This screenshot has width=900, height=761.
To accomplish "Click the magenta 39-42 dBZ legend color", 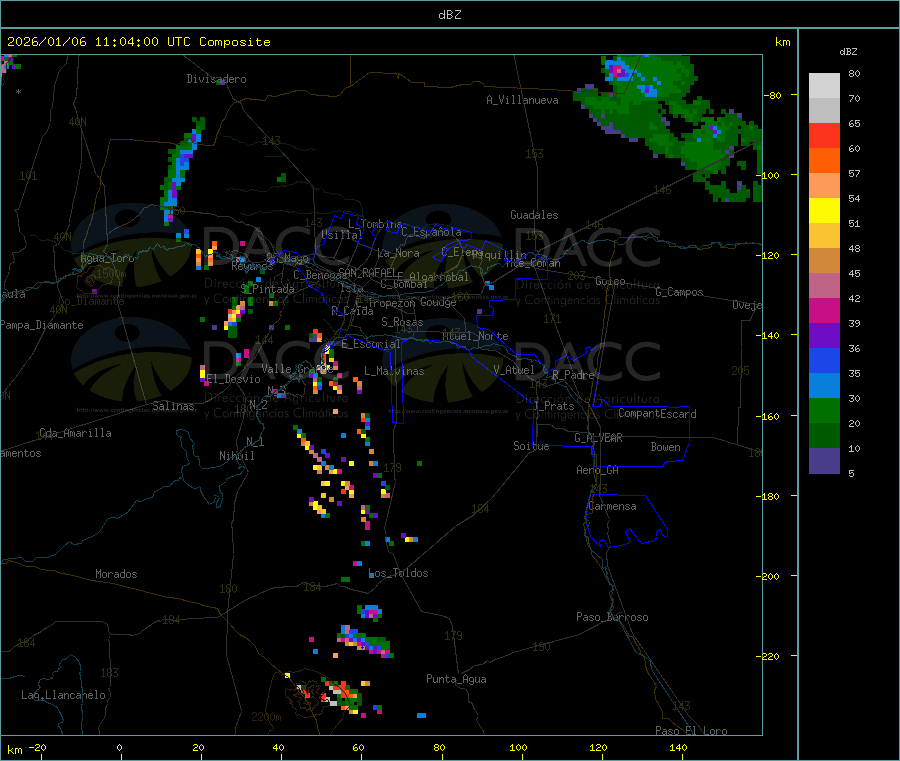I will point(824,310).
